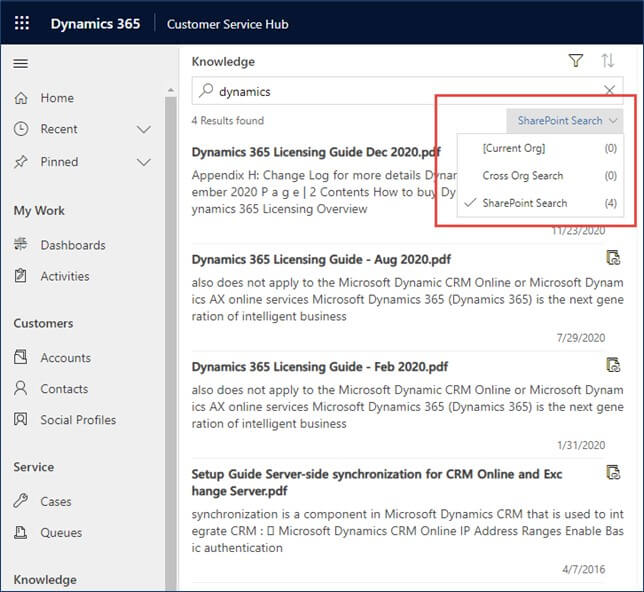Screen dimensions: 644x592
Task: Clear the search with the X icon
Action: click(x=610, y=90)
